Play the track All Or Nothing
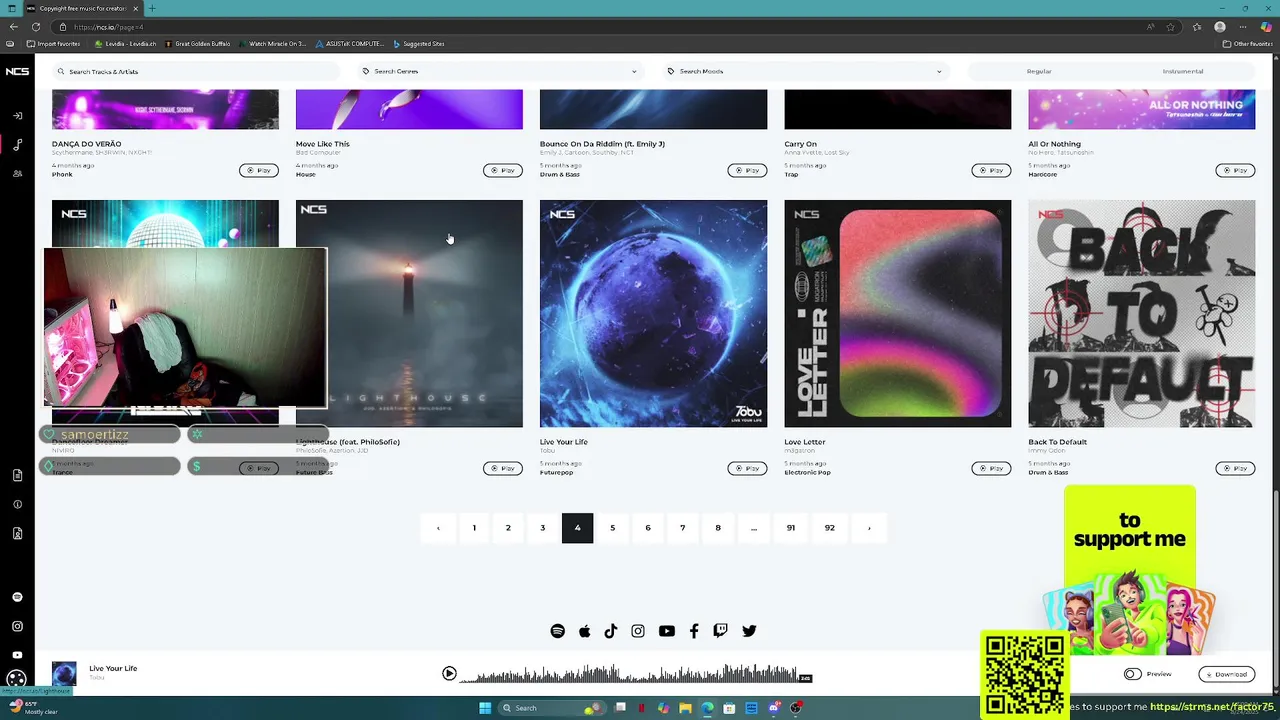 (1235, 170)
